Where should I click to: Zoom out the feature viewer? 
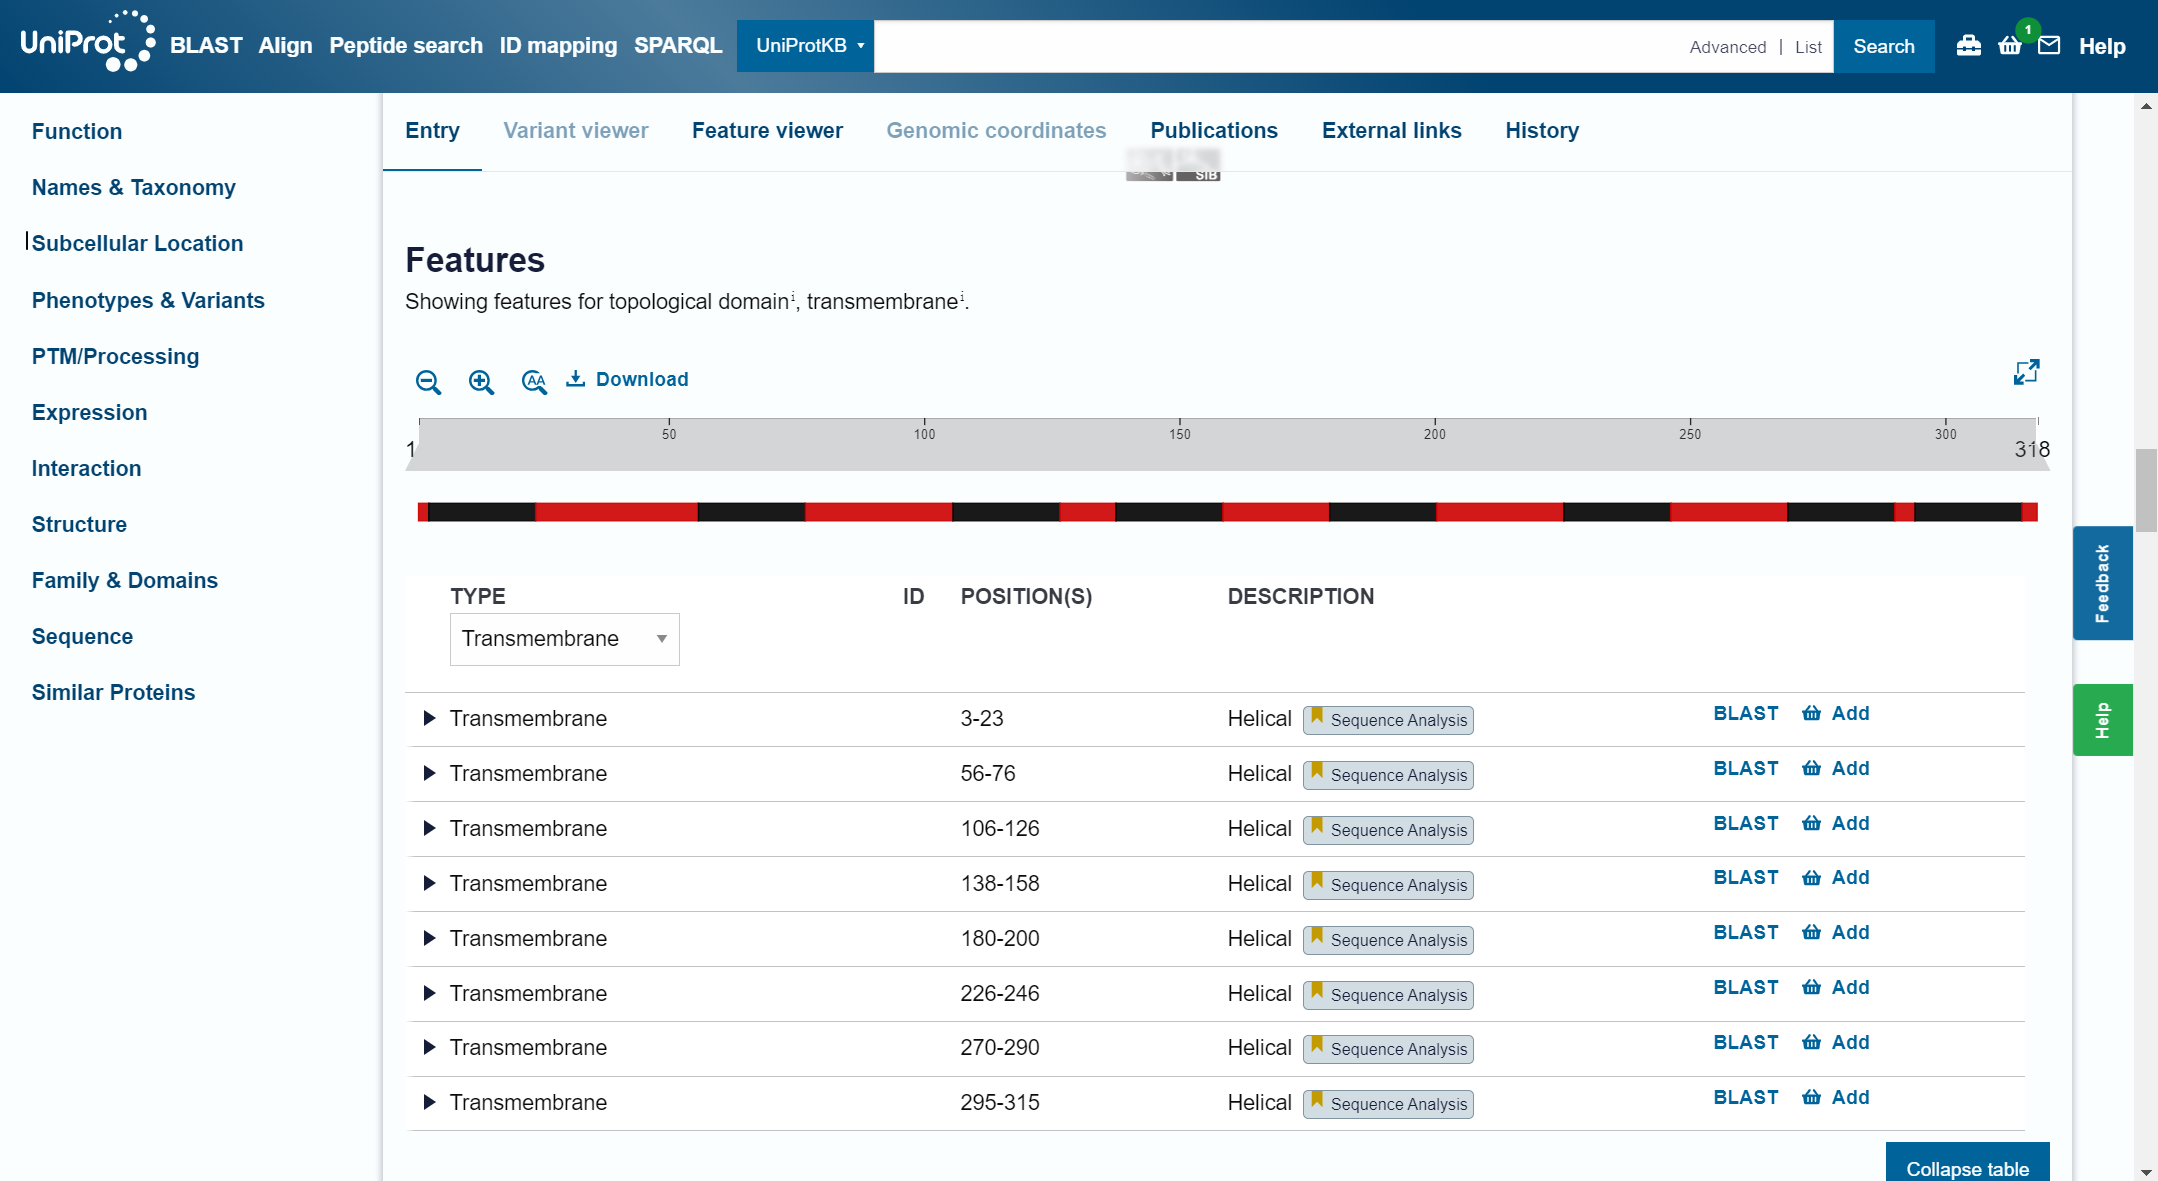tap(428, 381)
